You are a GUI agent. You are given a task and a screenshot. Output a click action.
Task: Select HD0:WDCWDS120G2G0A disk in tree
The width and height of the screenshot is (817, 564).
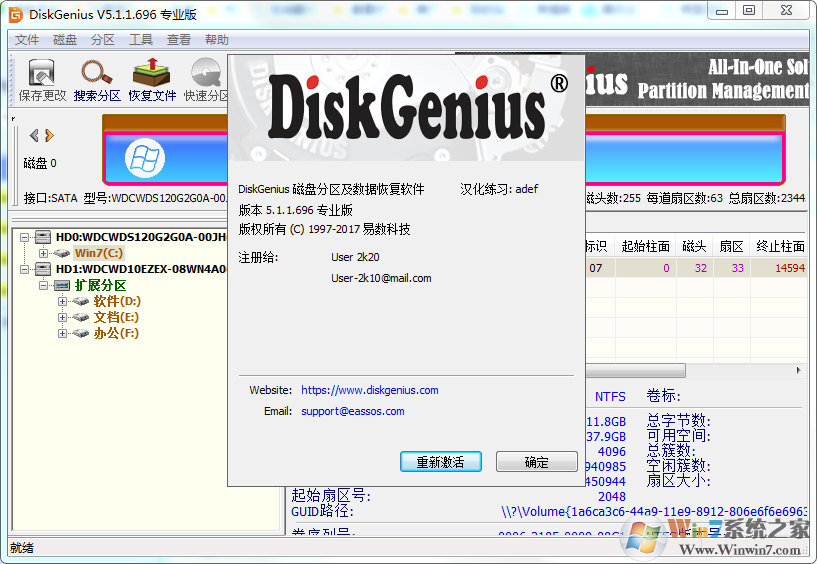(x=141, y=237)
